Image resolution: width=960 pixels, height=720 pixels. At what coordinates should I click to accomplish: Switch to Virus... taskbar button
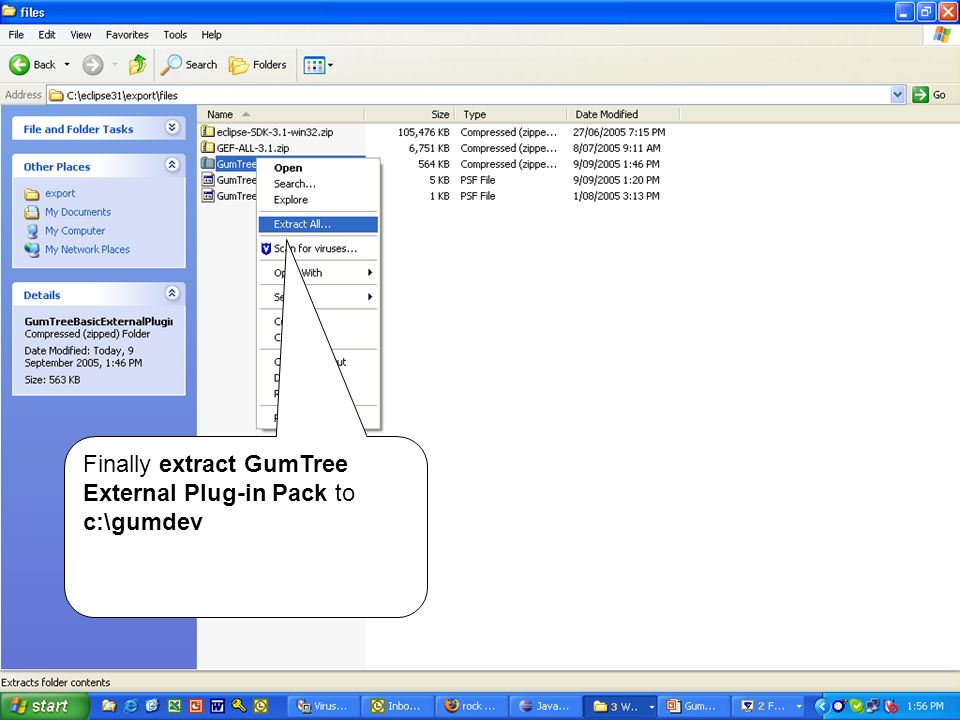(x=323, y=706)
